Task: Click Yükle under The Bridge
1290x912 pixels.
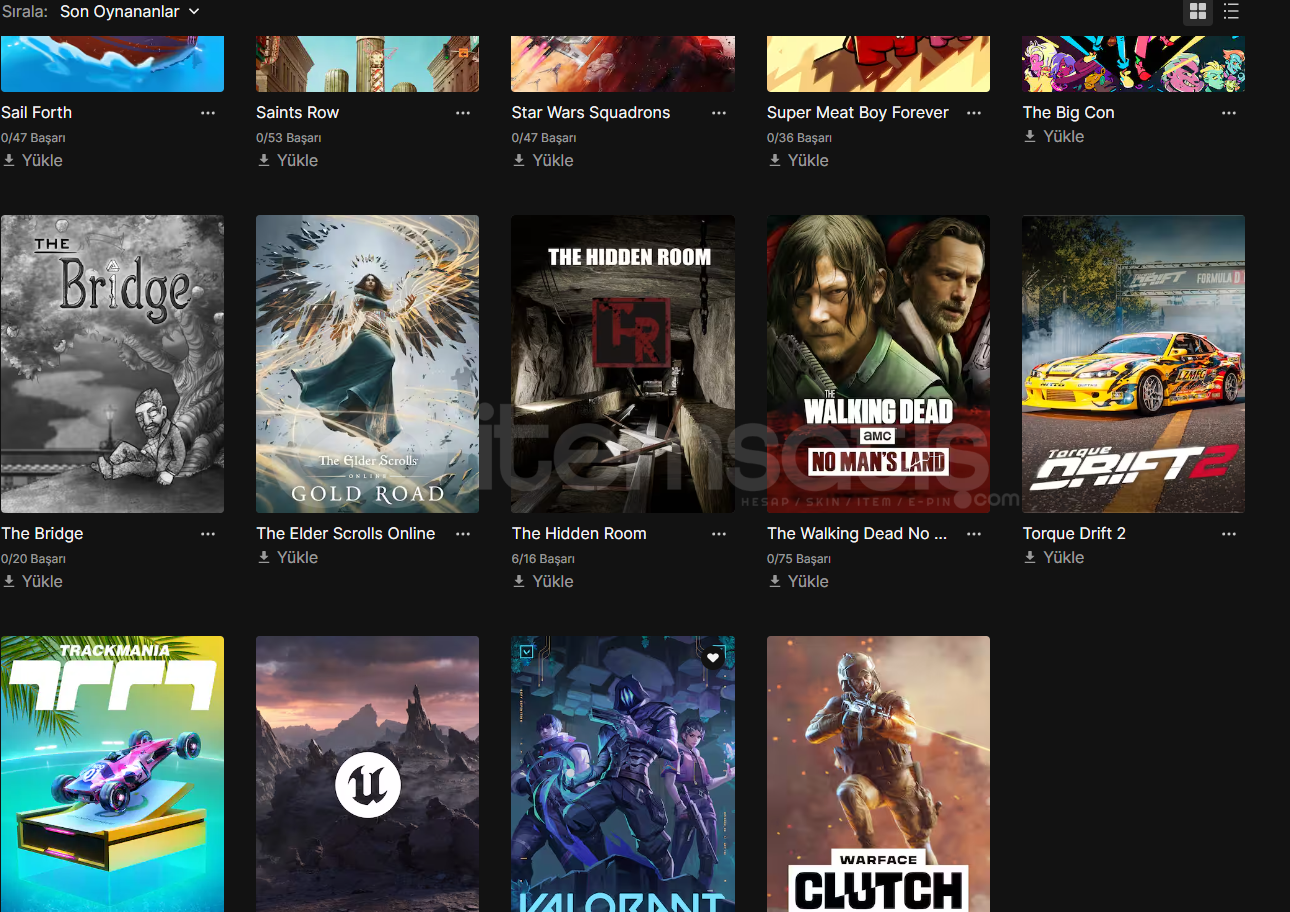Action: [33, 581]
